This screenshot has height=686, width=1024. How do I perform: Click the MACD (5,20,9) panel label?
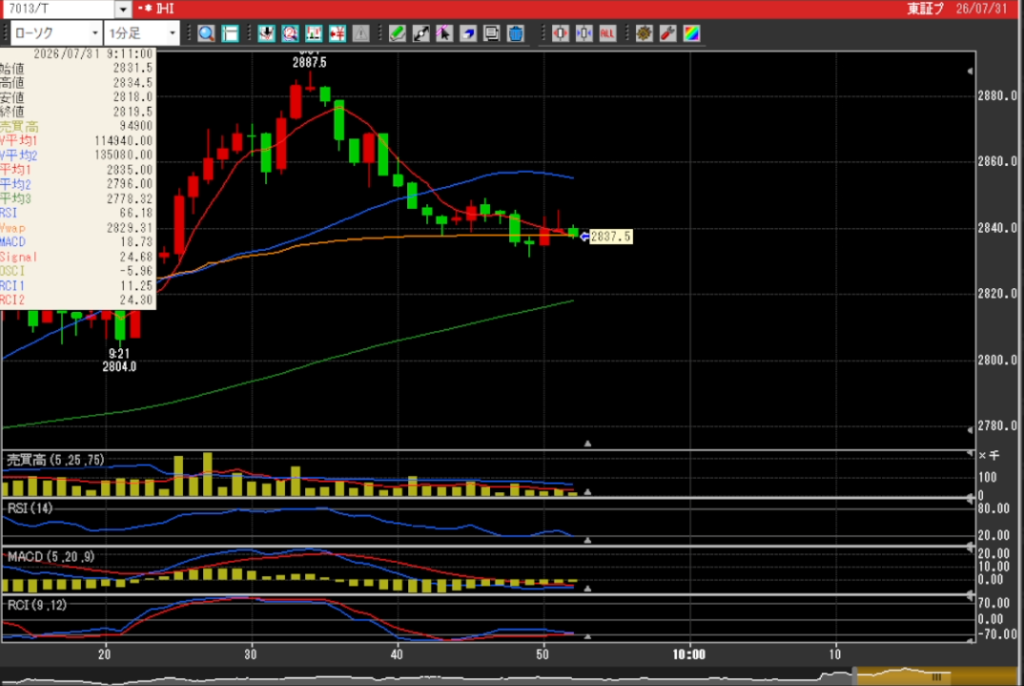(51, 557)
